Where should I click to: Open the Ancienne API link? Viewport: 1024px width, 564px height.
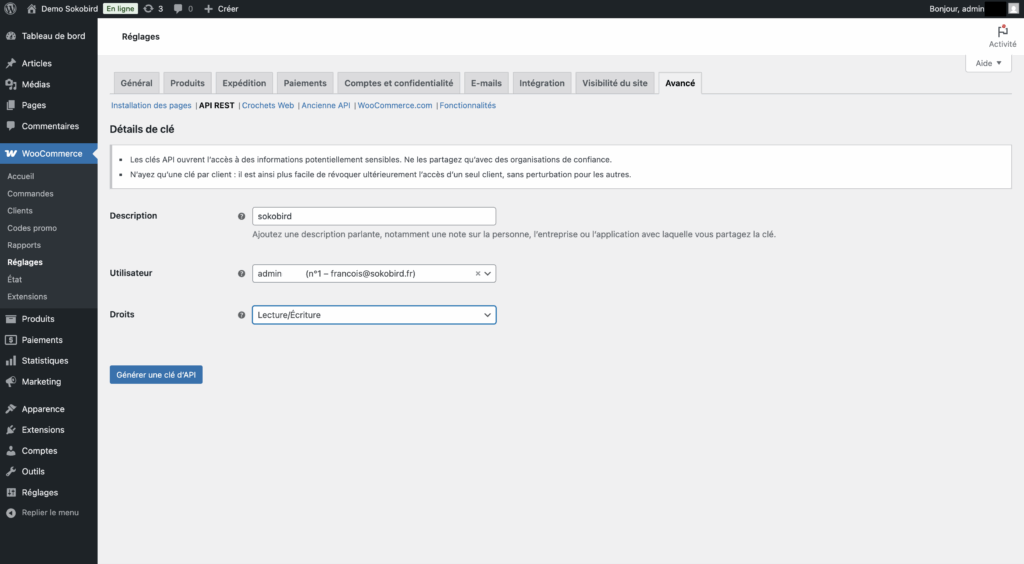coord(326,105)
